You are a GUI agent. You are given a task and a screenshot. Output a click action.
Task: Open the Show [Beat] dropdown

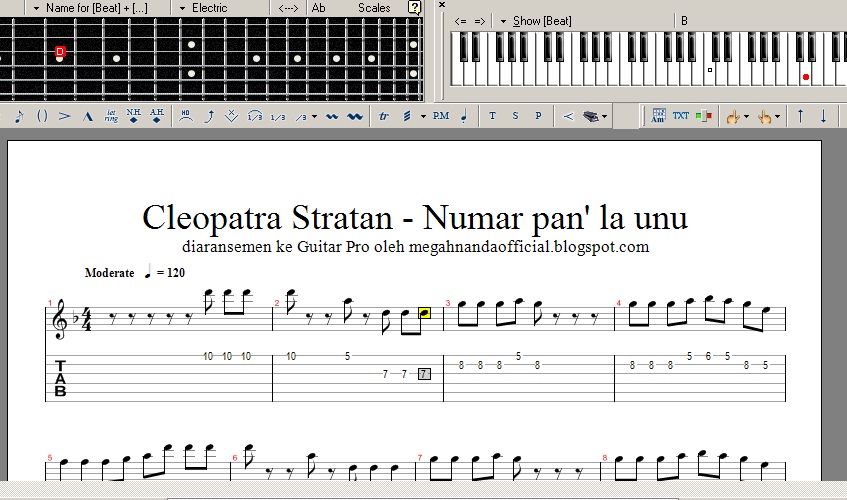pyautogui.click(x=503, y=22)
